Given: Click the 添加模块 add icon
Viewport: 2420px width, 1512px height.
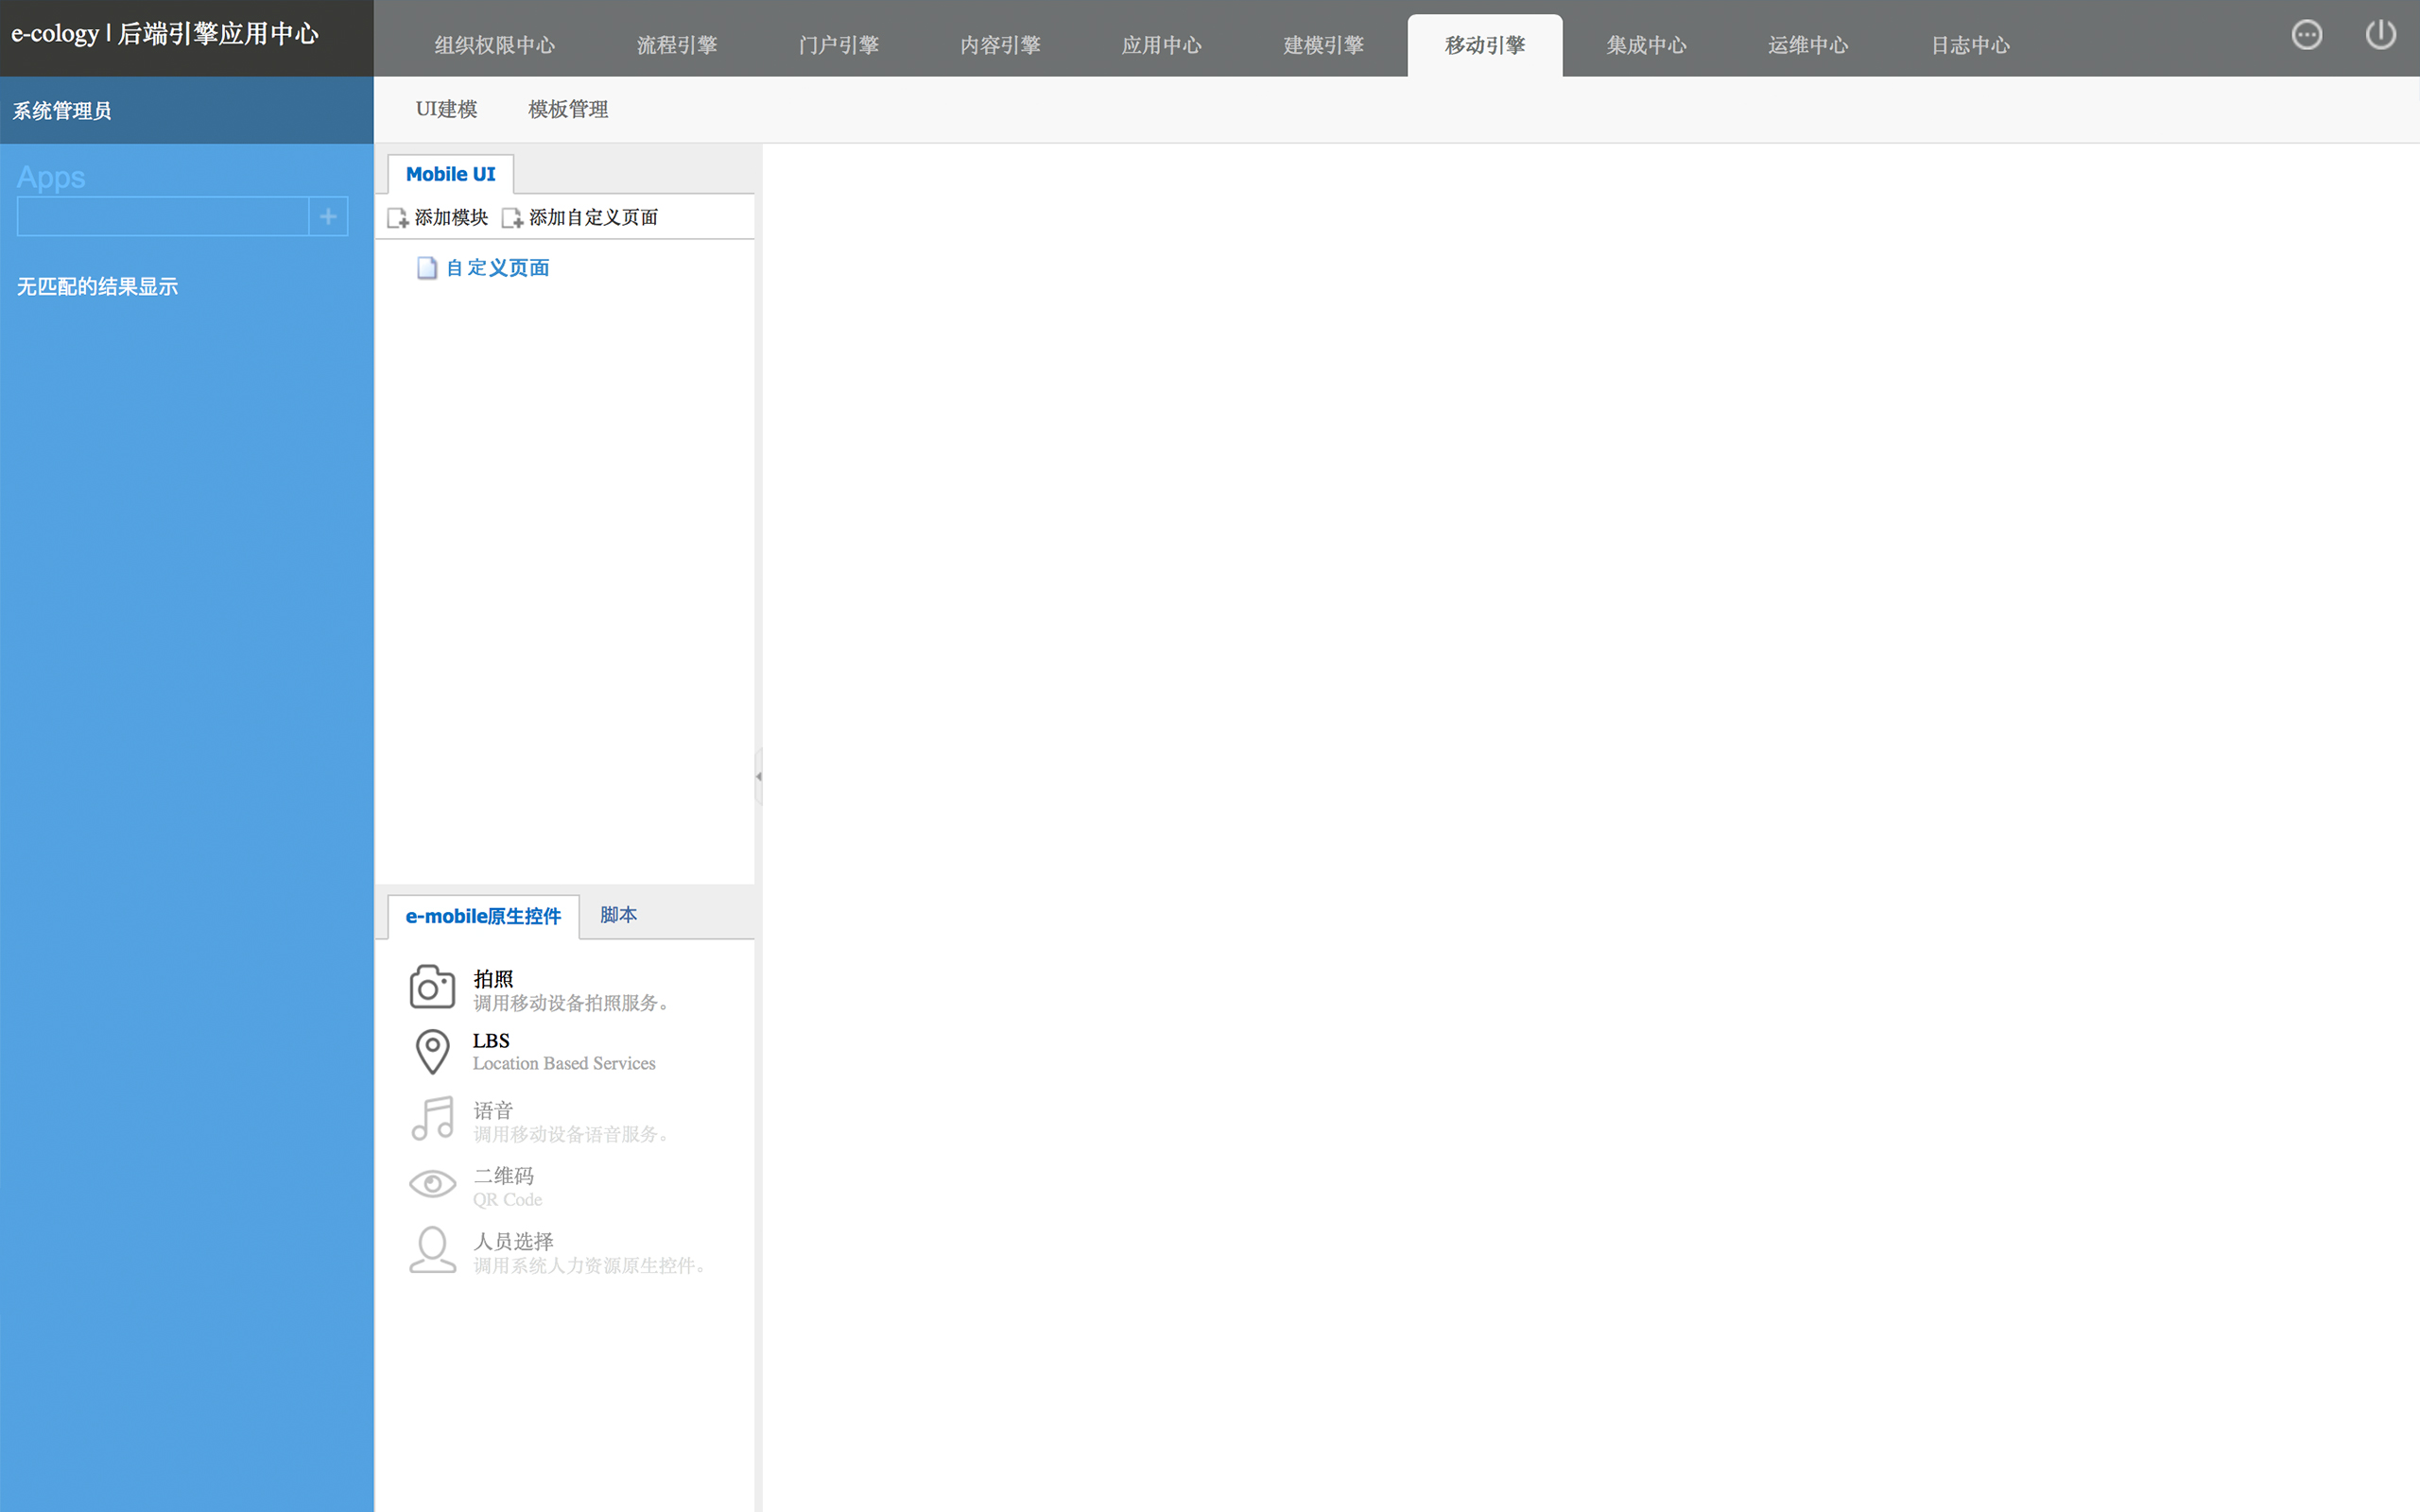Looking at the screenshot, I should coord(398,218).
